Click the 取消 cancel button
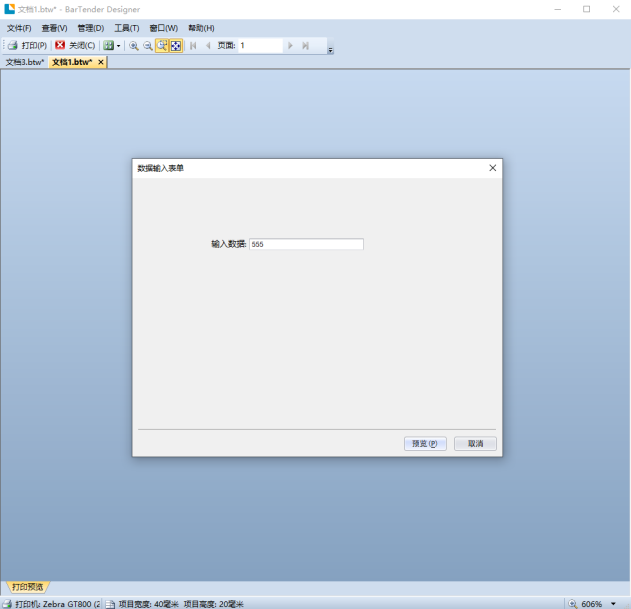The image size is (631, 609). (475, 444)
